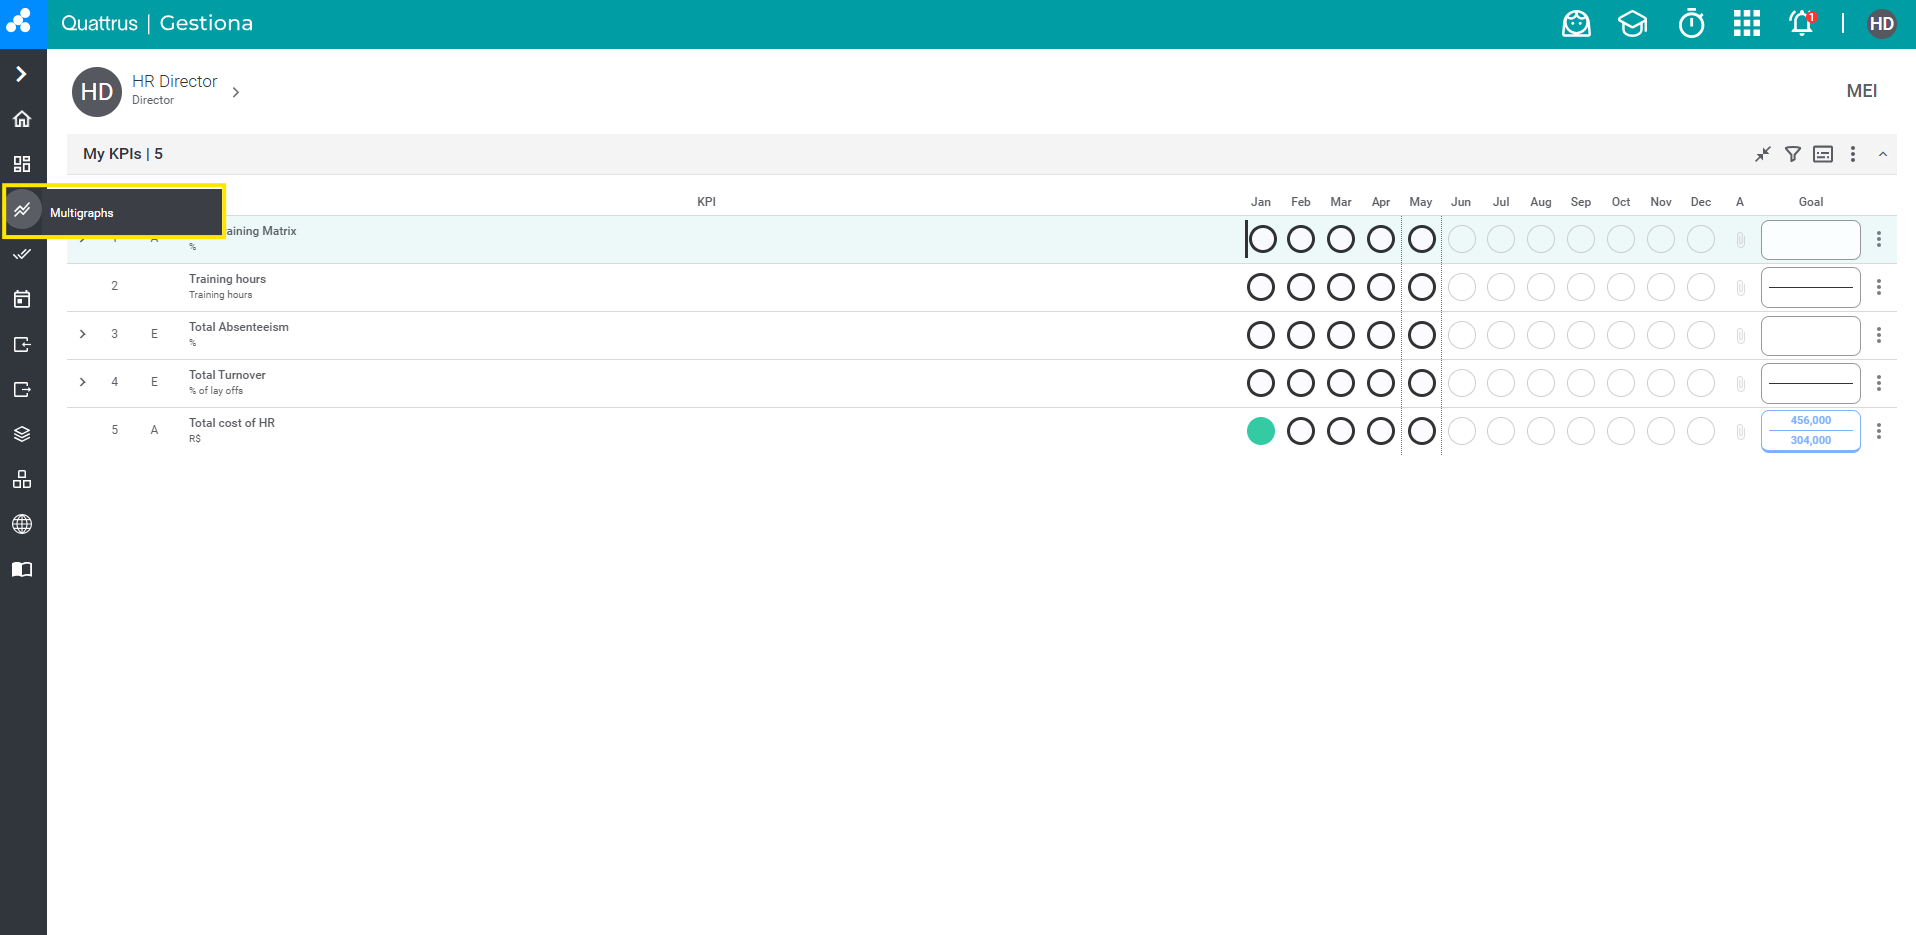Open the graduation cap training icon
Image resolution: width=1916 pixels, height=935 pixels.
(1632, 24)
